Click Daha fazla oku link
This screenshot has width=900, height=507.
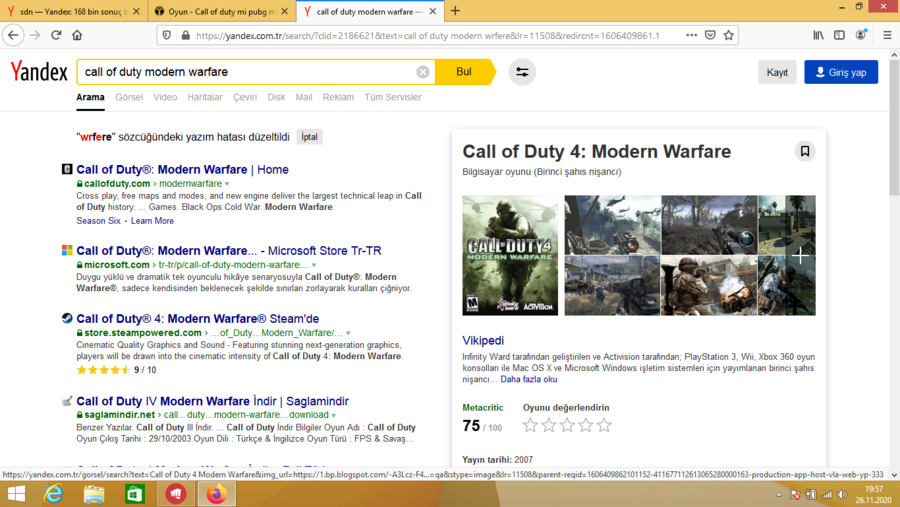[529, 380]
